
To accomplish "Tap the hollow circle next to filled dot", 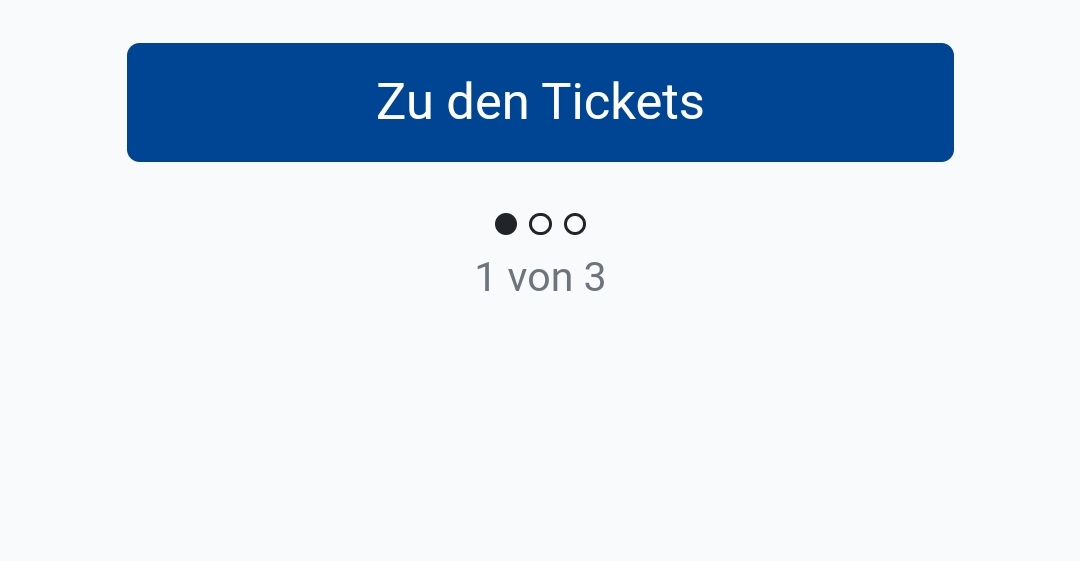I will point(541,224).
